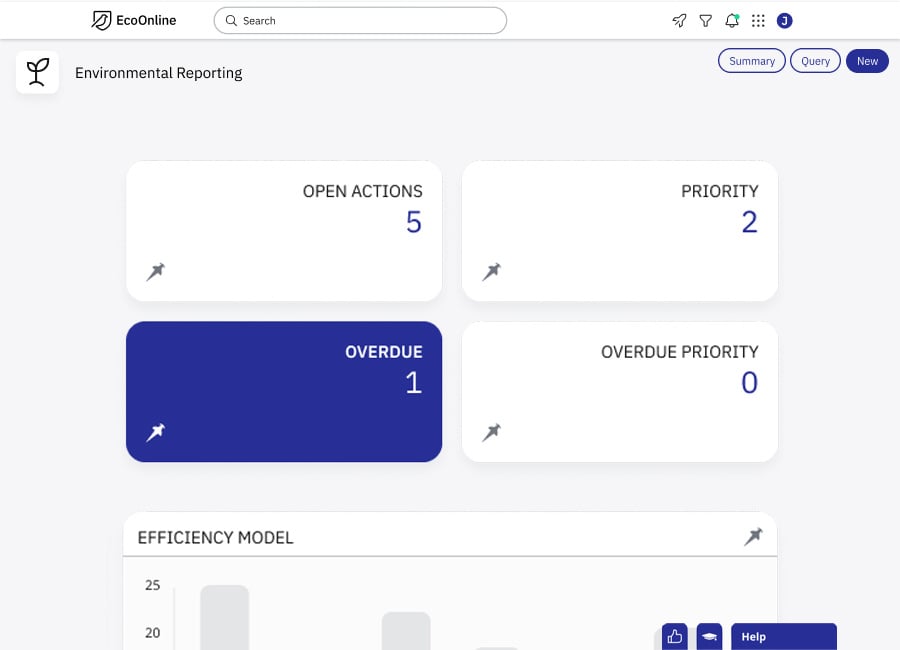900x650 pixels.
Task: Pin the Efficiency Model chart
Action: click(x=753, y=536)
